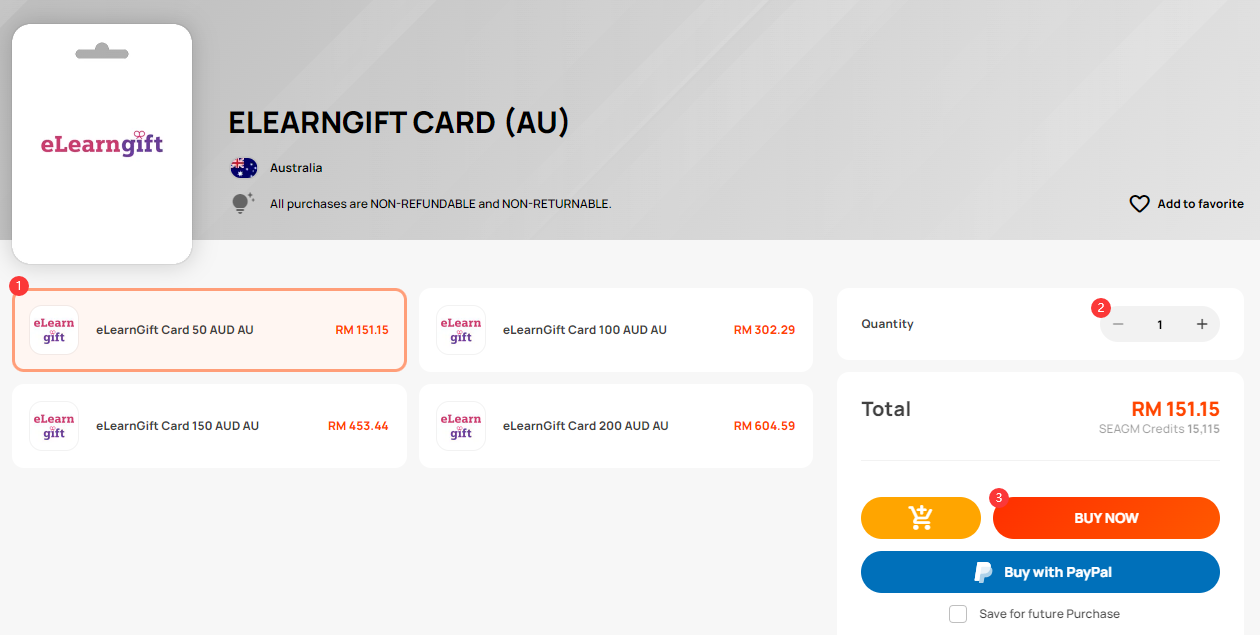Click the heart icon beside Add to favorite

tap(1139, 204)
